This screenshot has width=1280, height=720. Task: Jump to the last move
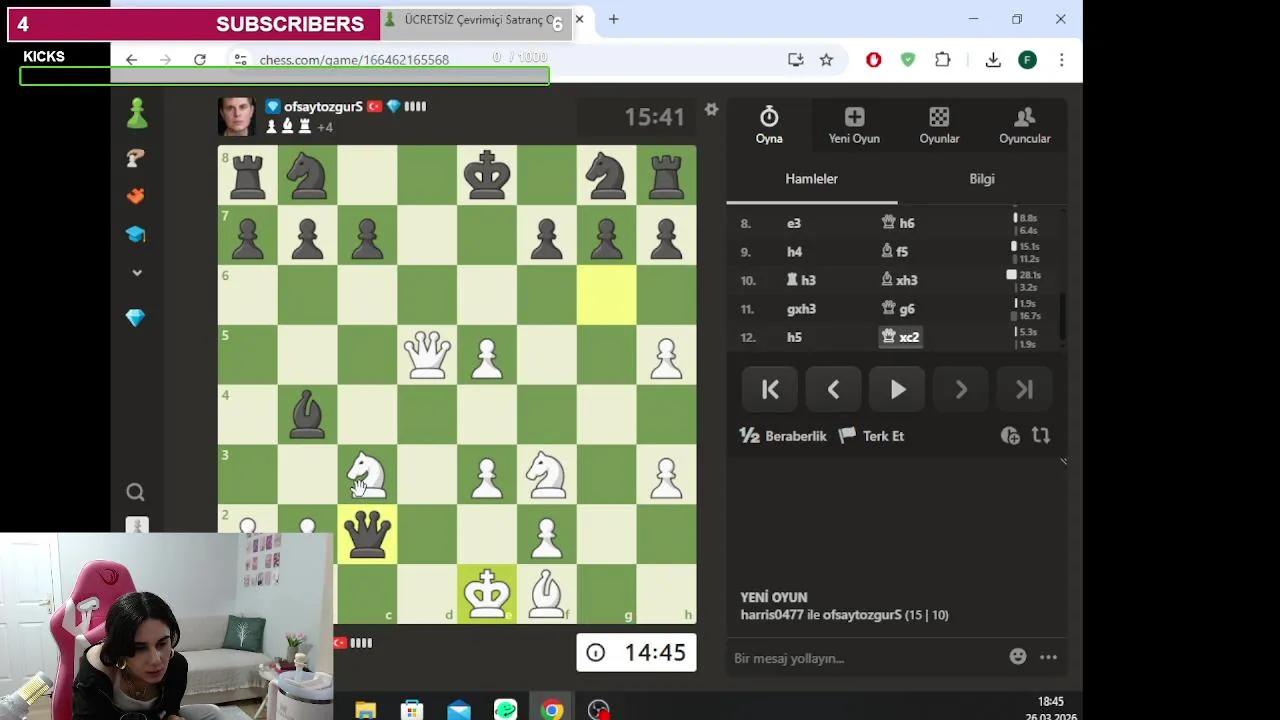[1025, 390]
